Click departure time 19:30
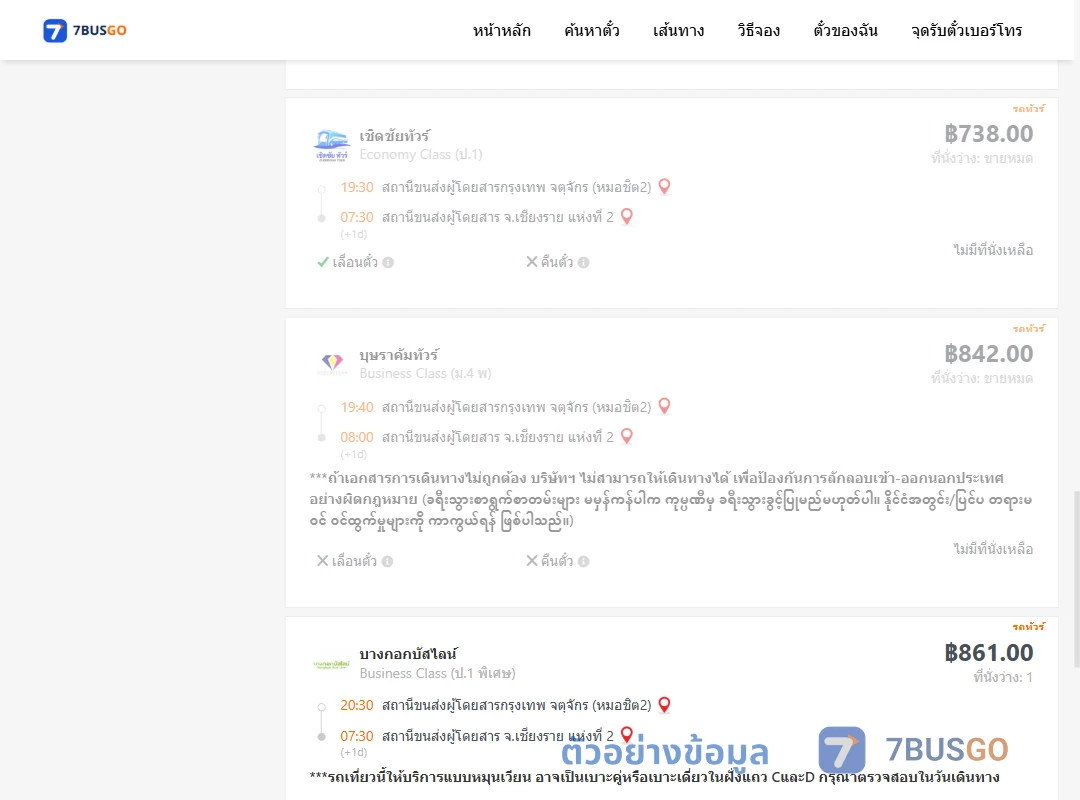 point(357,187)
